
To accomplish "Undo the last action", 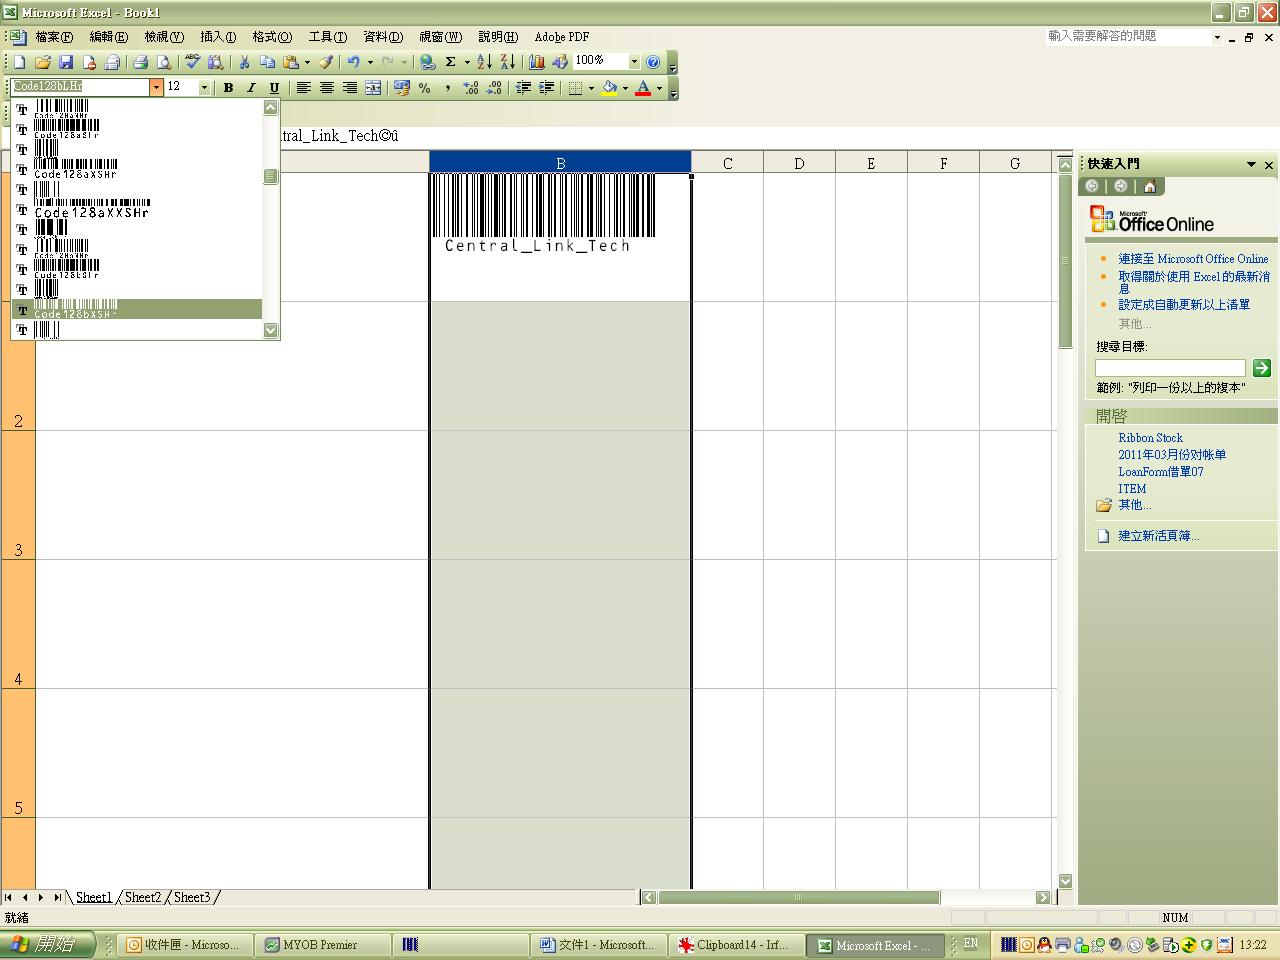I will pyautogui.click(x=353, y=62).
